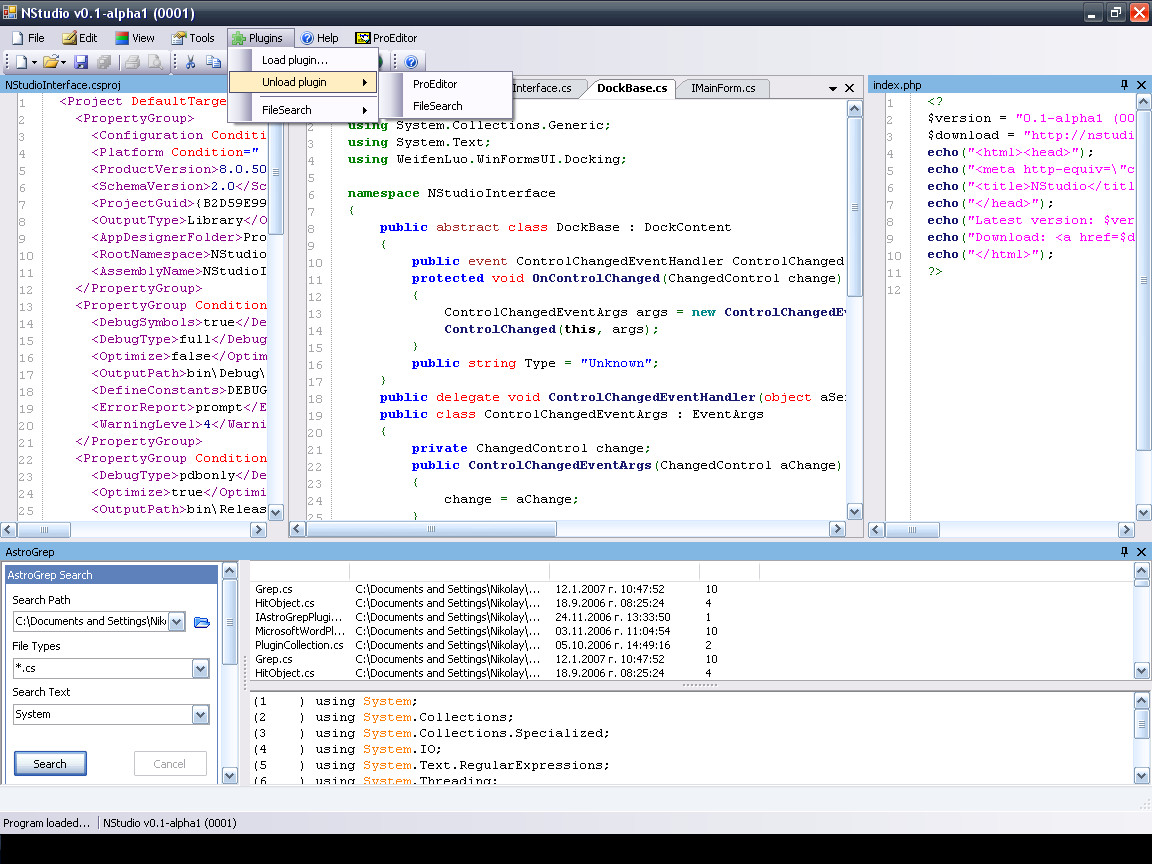Image resolution: width=1152 pixels, height=864 pixels.
Task: Close the index.php panel
Action: coord(1141,85)
